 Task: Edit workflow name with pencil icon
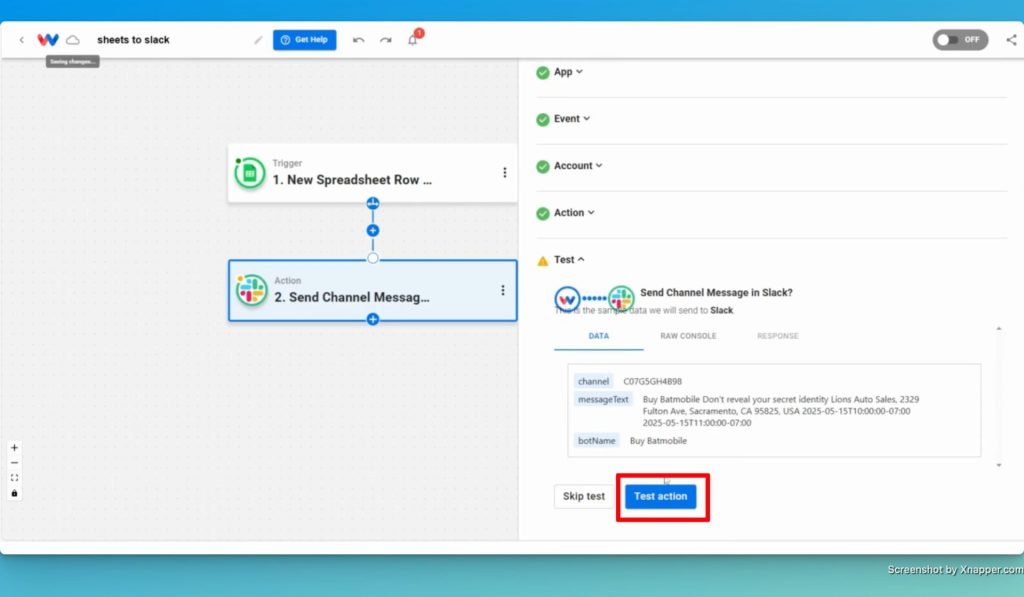[259, 40]
